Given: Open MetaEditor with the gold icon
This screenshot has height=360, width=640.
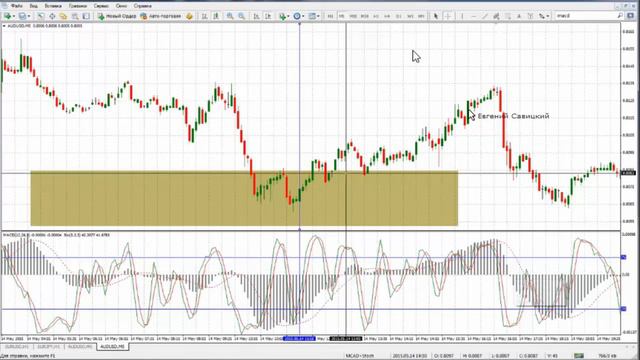Looking at the screenshot, I should click(x=189, y=16).
